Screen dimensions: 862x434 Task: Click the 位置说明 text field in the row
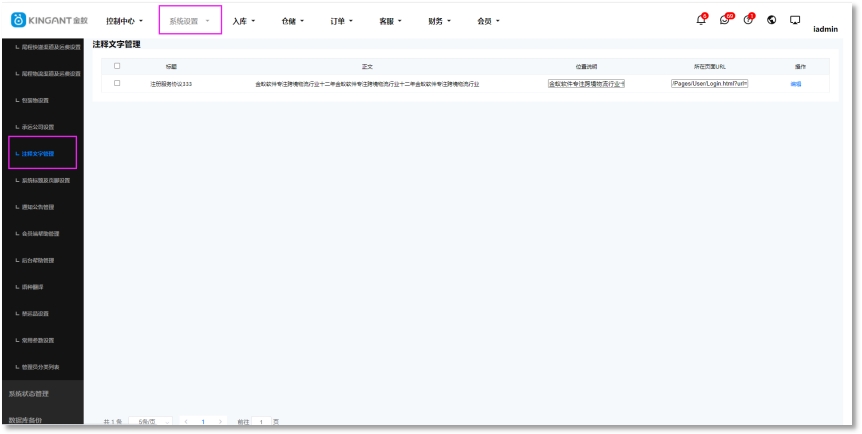point(586,84)
